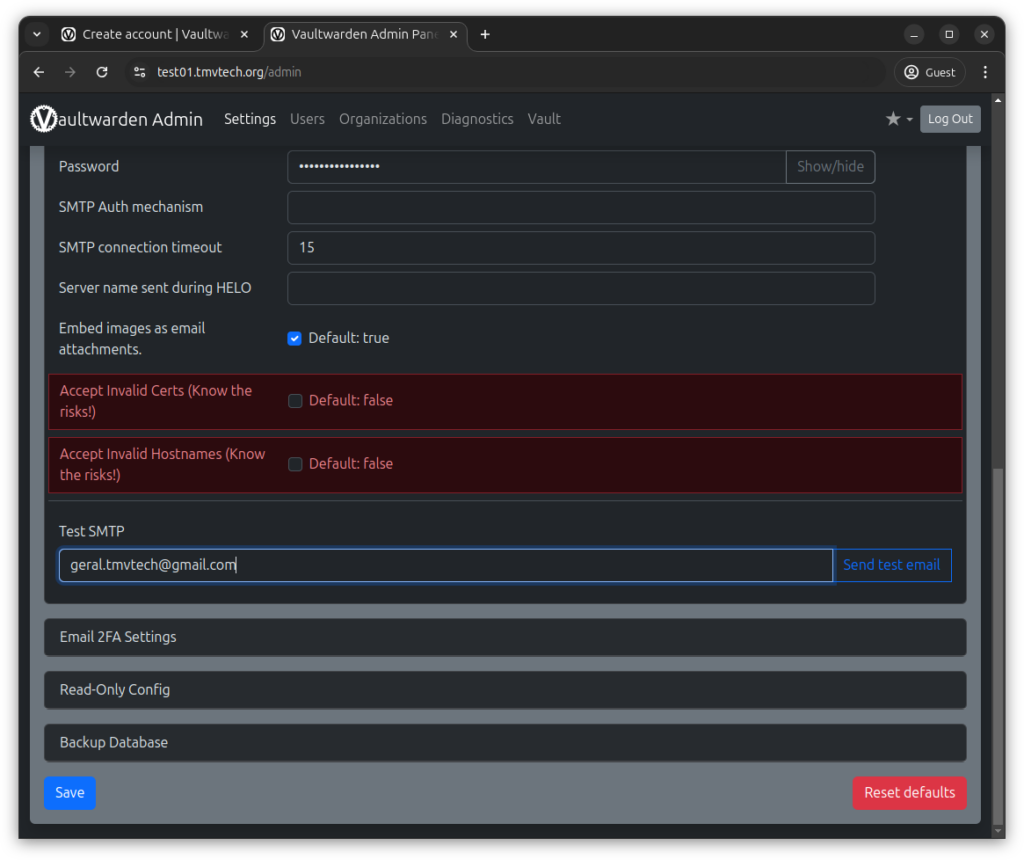
Task: Go back using the browser back arrow
Action: [x=39, y=72]
